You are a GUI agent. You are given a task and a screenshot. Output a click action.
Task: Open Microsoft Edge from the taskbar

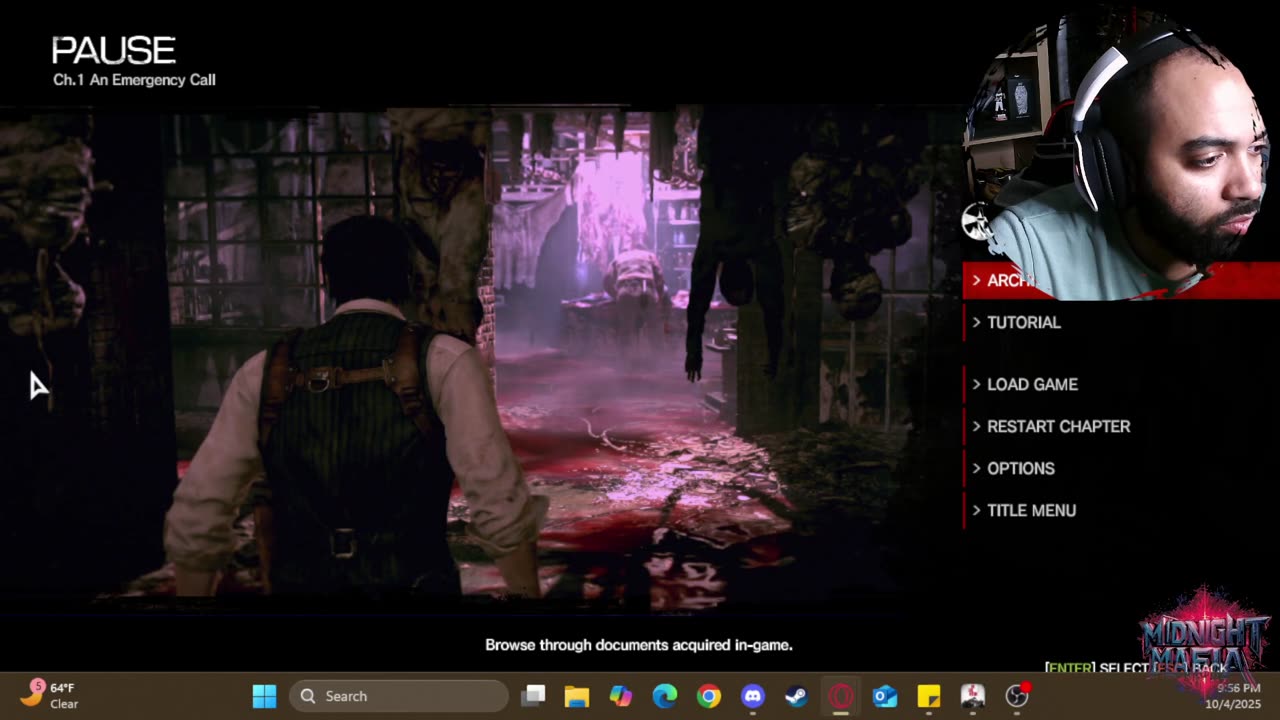point(665,696)
